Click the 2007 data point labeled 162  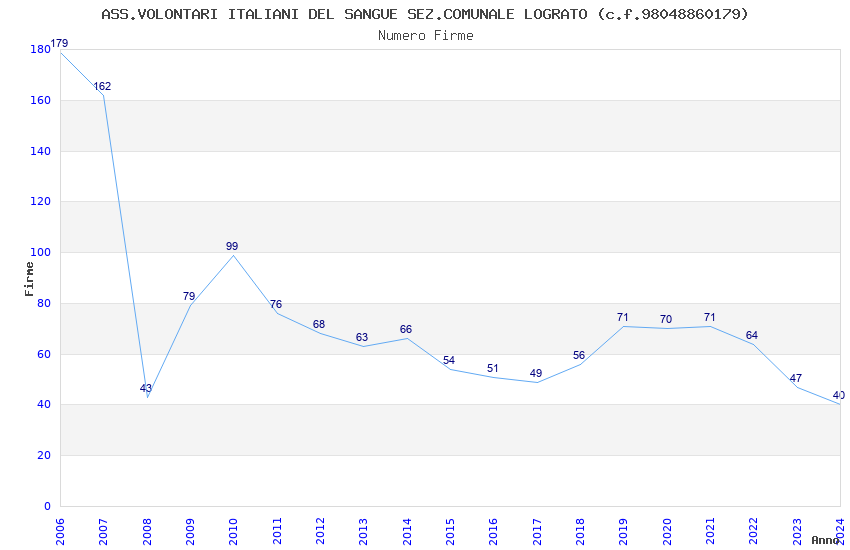click(103, 95)
